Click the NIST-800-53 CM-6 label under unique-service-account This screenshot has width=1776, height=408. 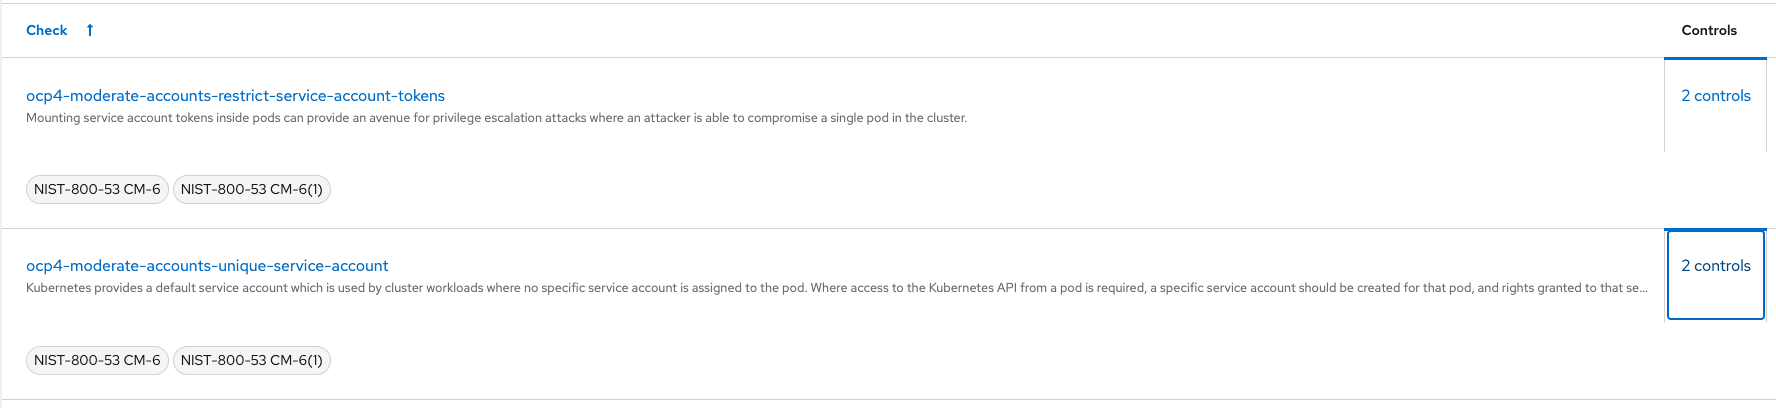(97, 360)
